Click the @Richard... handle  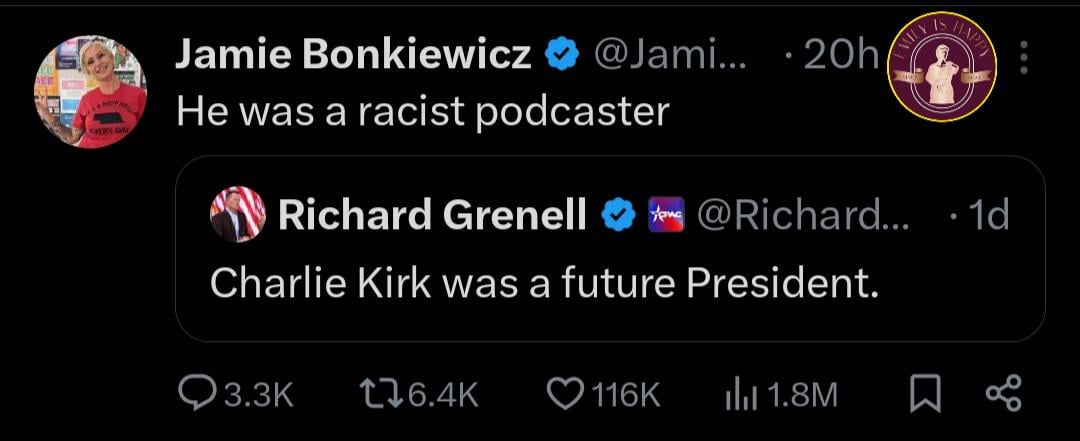tap(802, 214)
